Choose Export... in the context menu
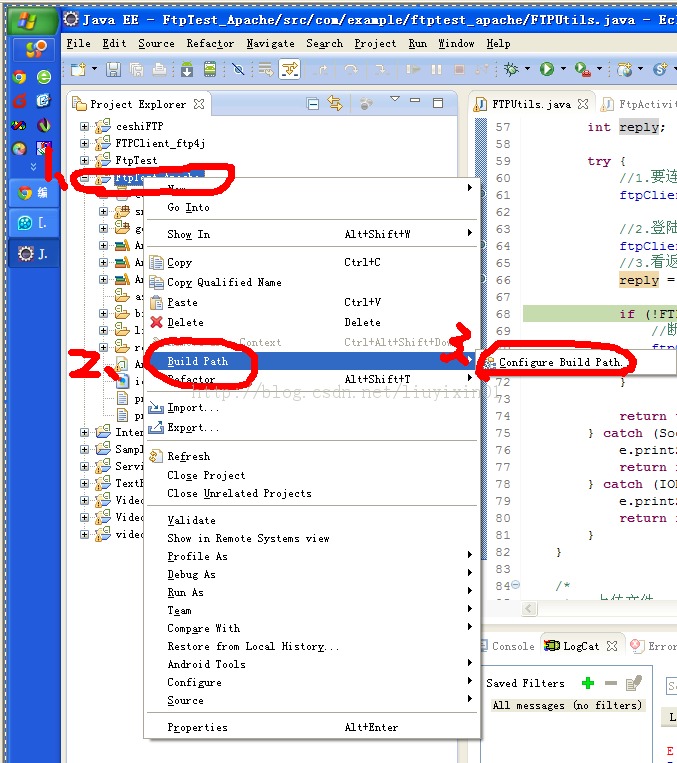This screenshot has width=677, height=763. 311,428
